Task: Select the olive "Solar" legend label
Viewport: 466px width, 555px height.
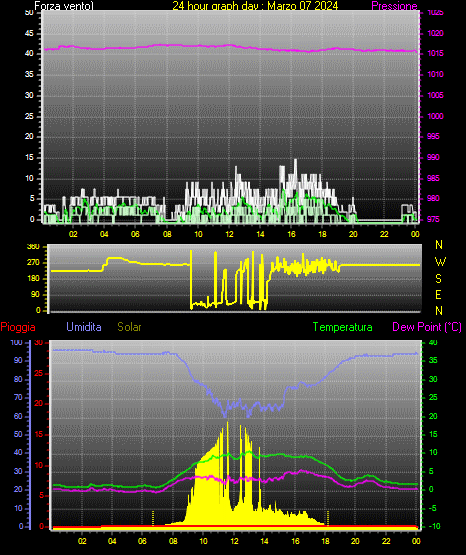Action: [130, 327]
